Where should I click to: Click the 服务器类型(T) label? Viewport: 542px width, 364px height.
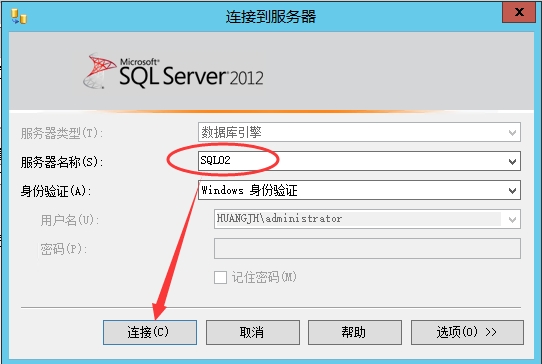pyautogui.click(x=62, y=133)
